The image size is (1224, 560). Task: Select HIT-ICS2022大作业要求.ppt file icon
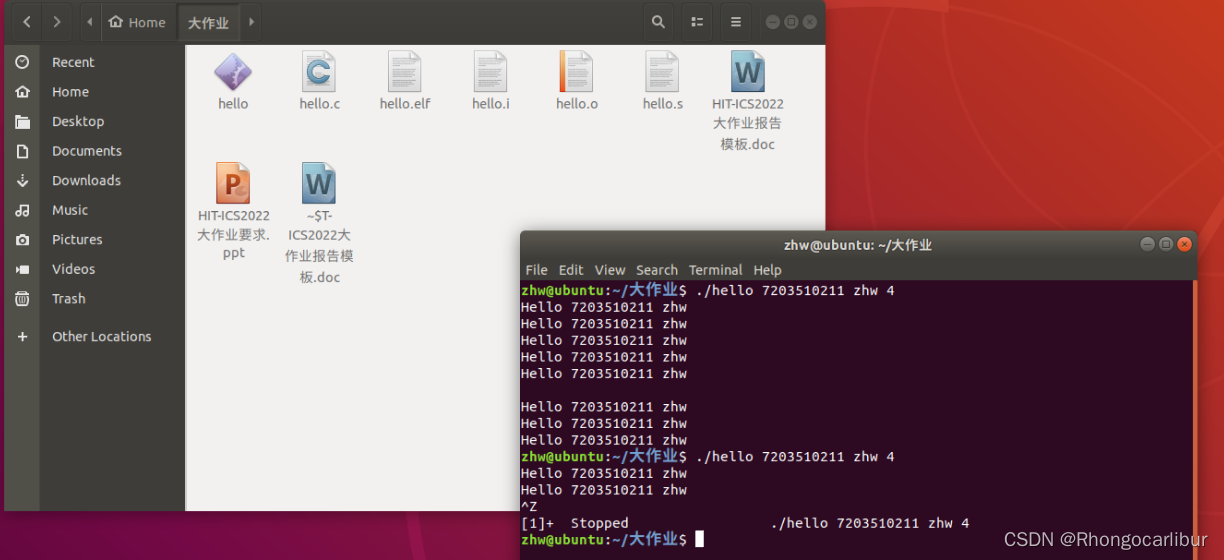[233, 183]
